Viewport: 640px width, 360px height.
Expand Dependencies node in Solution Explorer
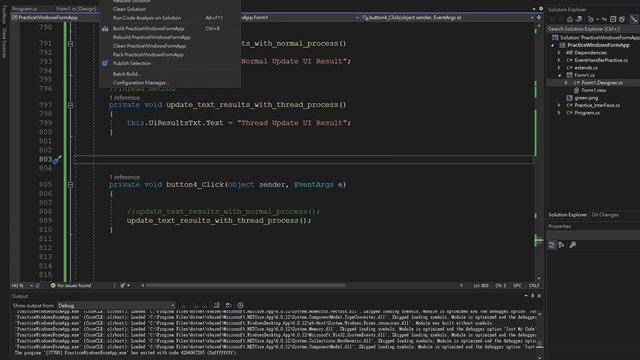point(559,53)
